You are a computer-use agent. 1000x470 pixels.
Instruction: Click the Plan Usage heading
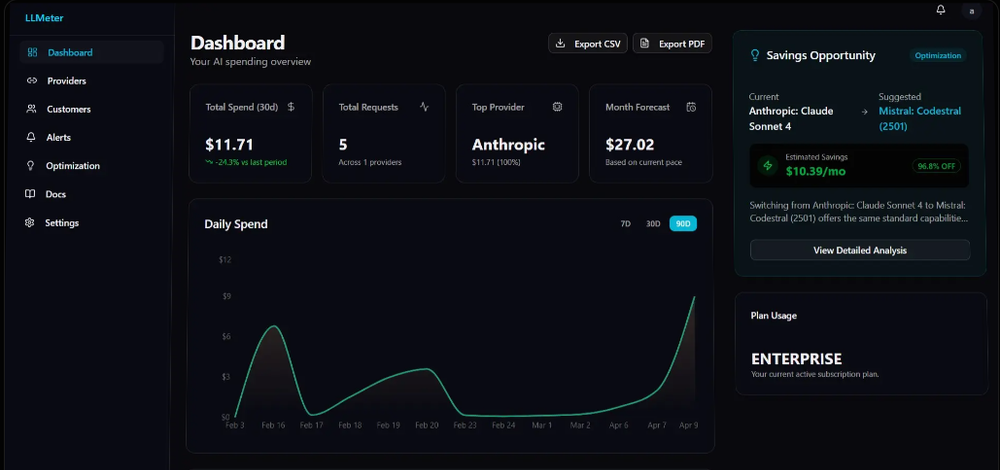click(774, 315)
